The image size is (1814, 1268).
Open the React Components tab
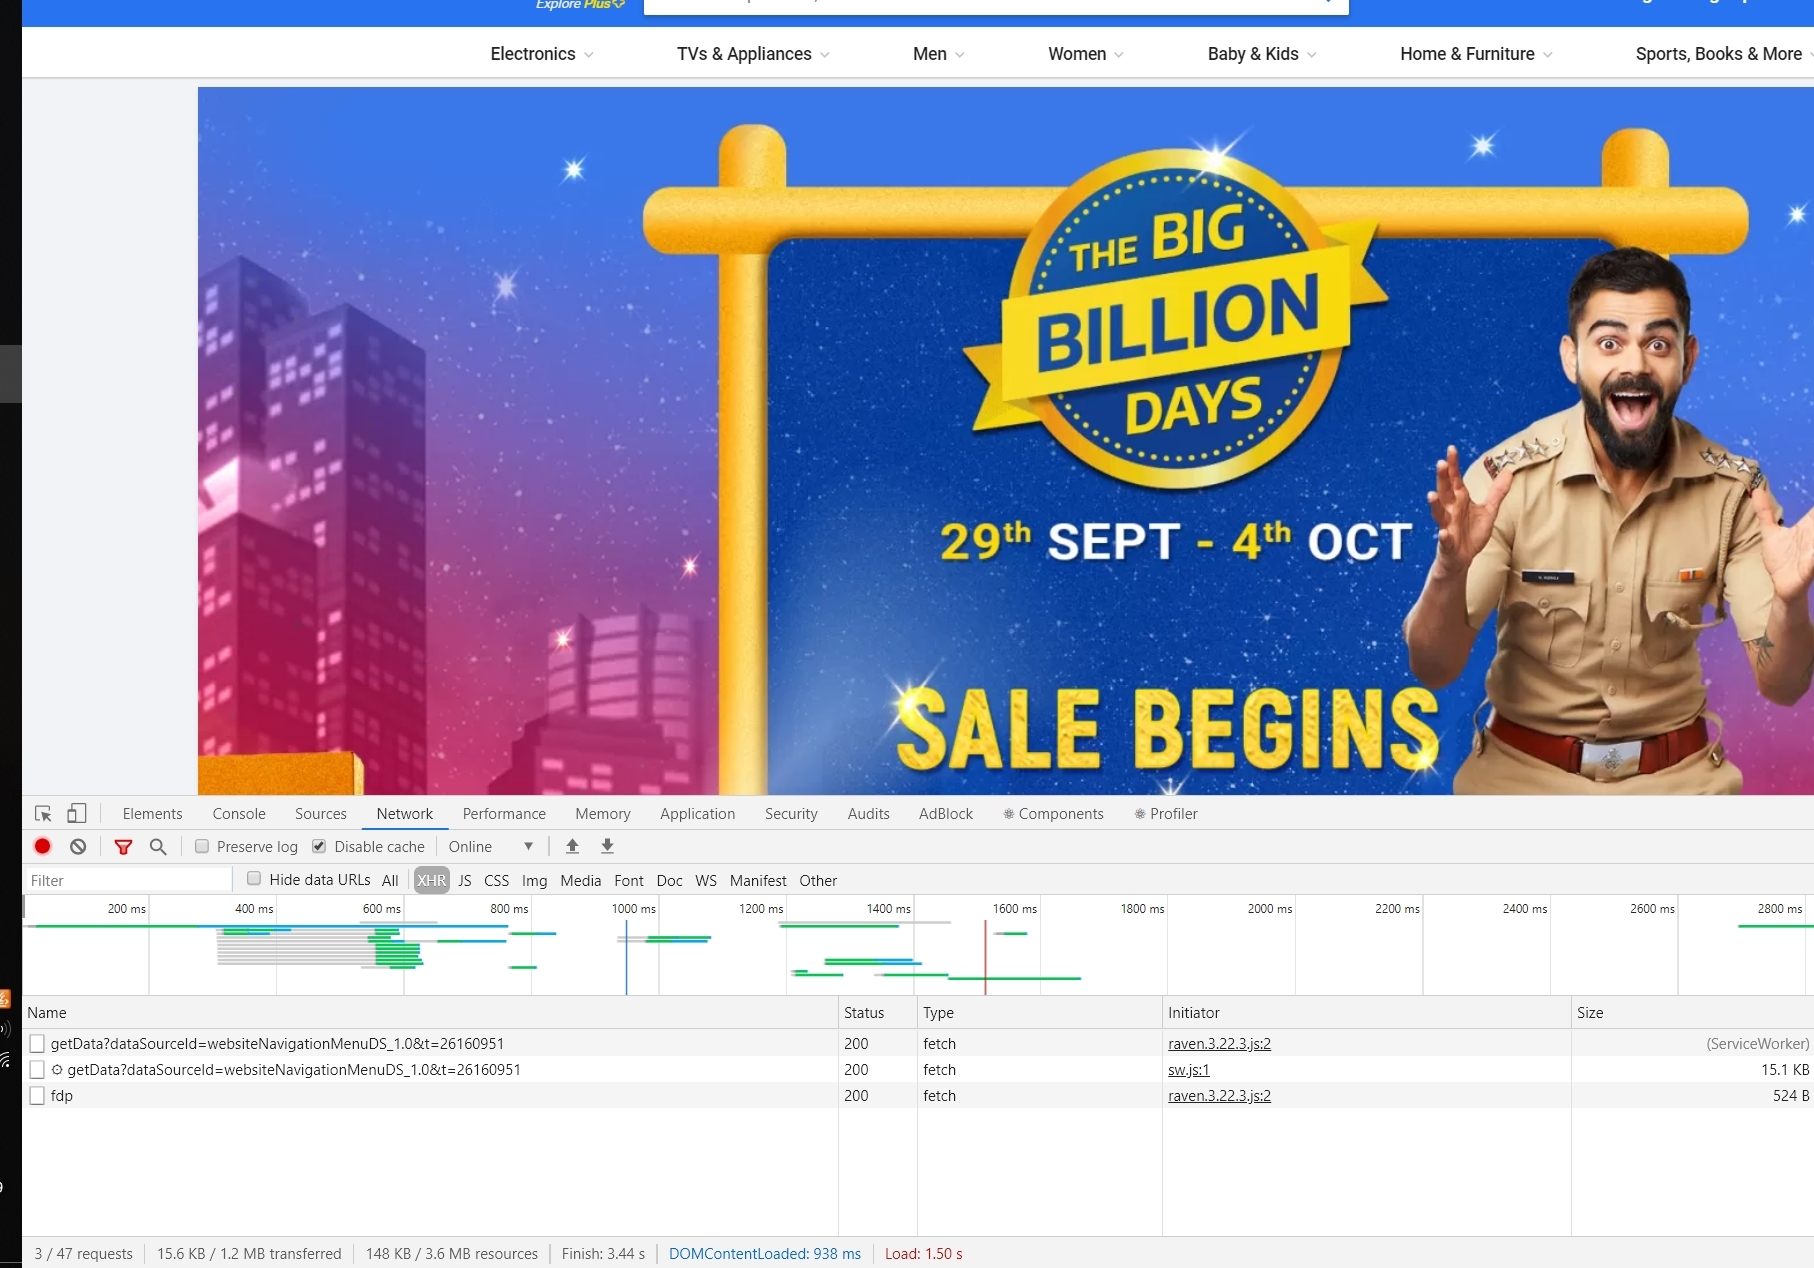pyautogui.click(x=1053, y=814)
